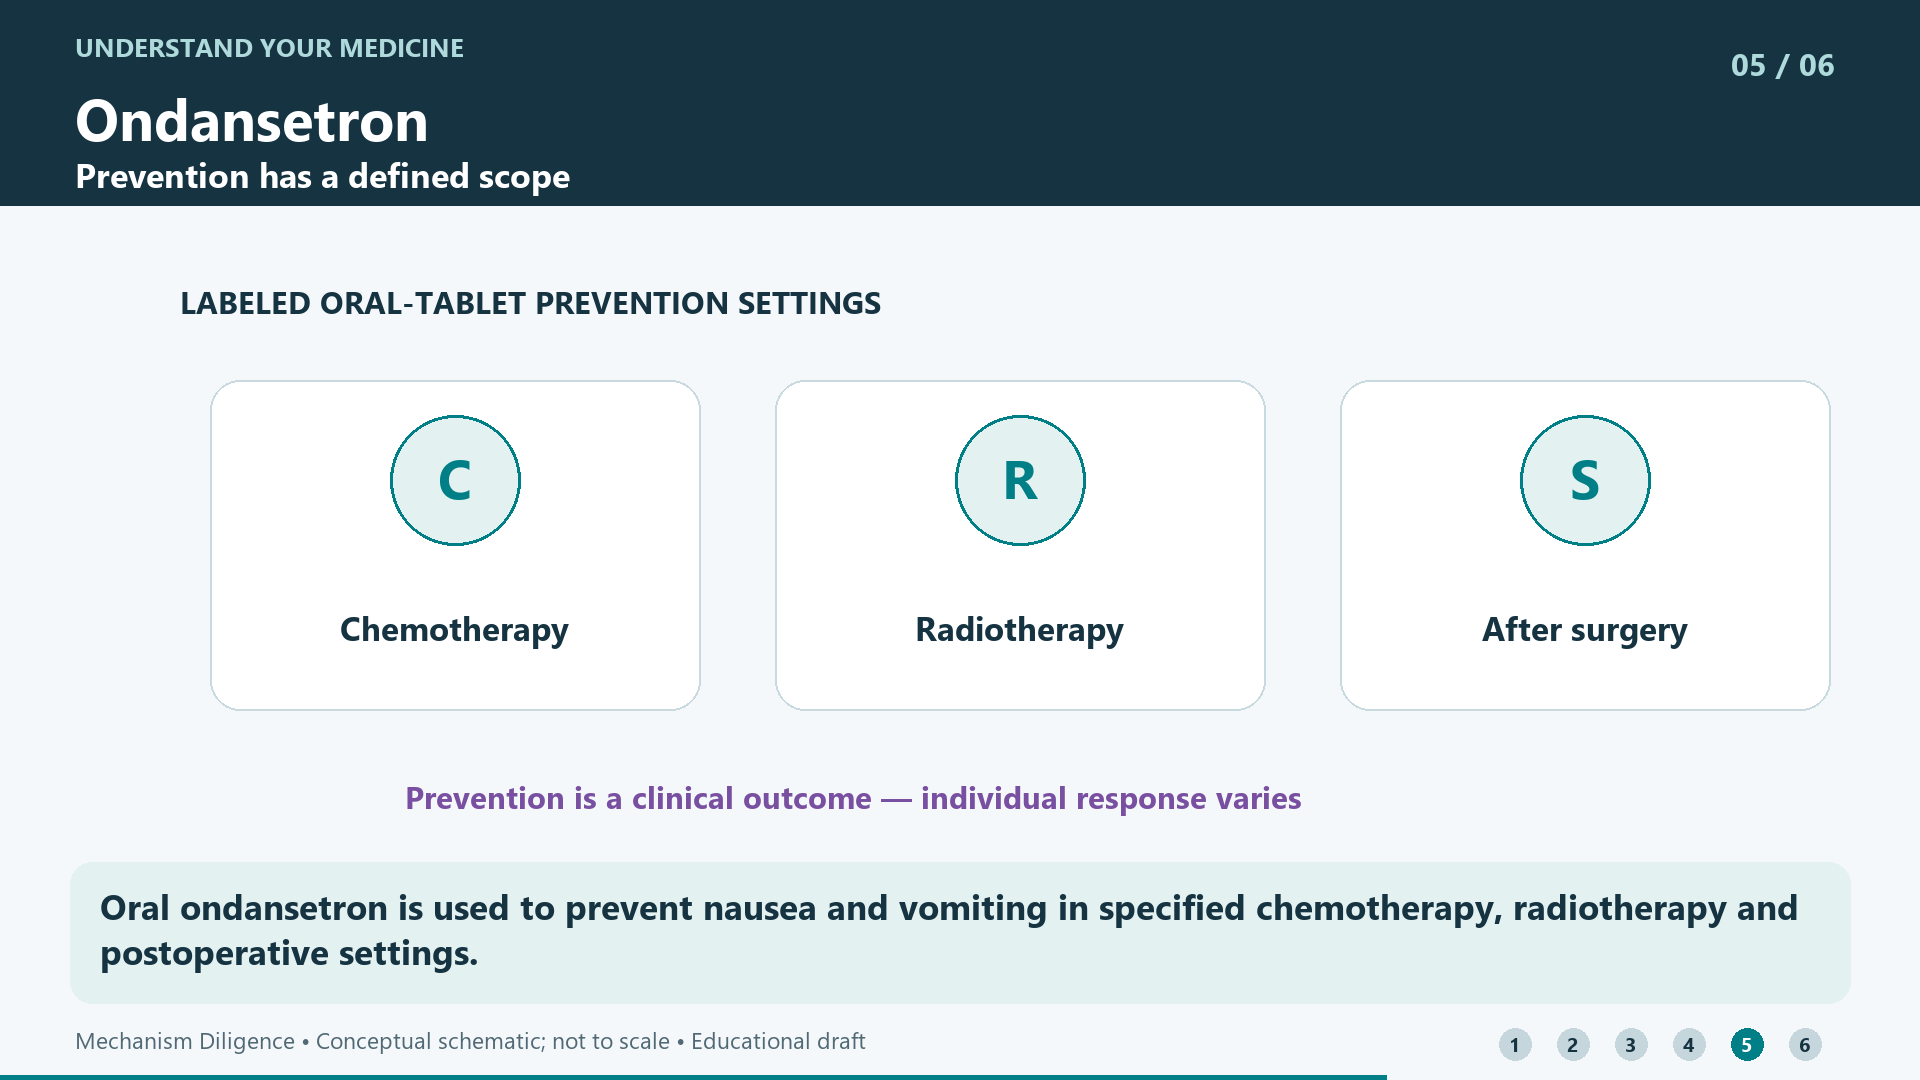
Task: Select the Radiotherapy card label
Action: pos(1020,630)
